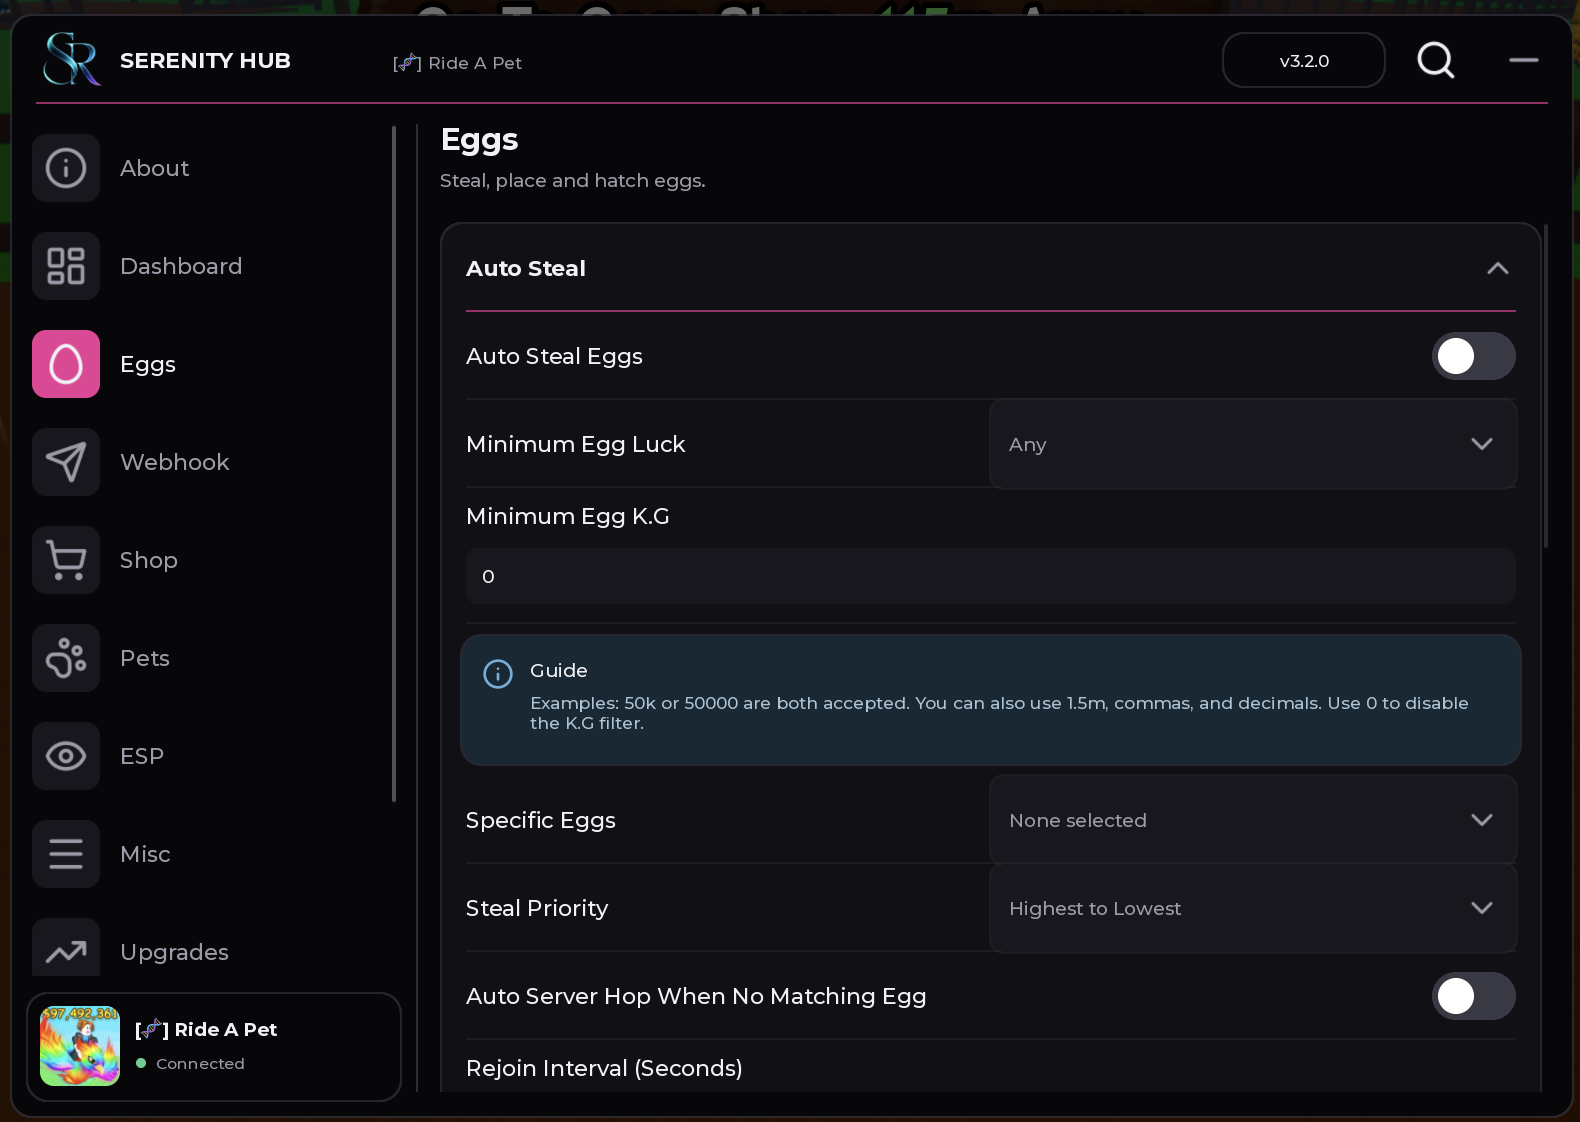Image resolution: width=1580 pixels, height=1122 pixels.
Task: Click the 'Connected' status text
Action: pos(200,1064)
